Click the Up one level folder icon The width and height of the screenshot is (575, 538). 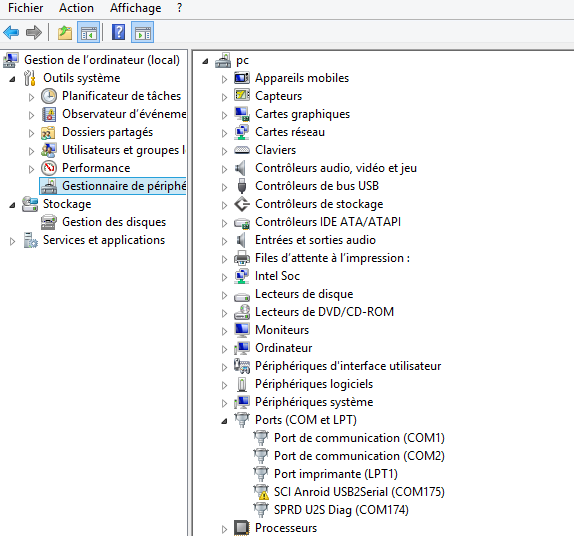(x=65, y=33)
